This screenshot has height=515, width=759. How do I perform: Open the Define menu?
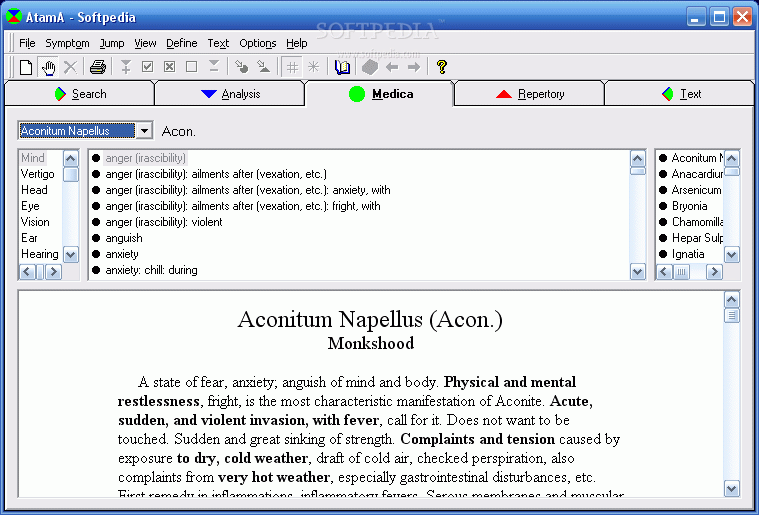pos(182,43)
